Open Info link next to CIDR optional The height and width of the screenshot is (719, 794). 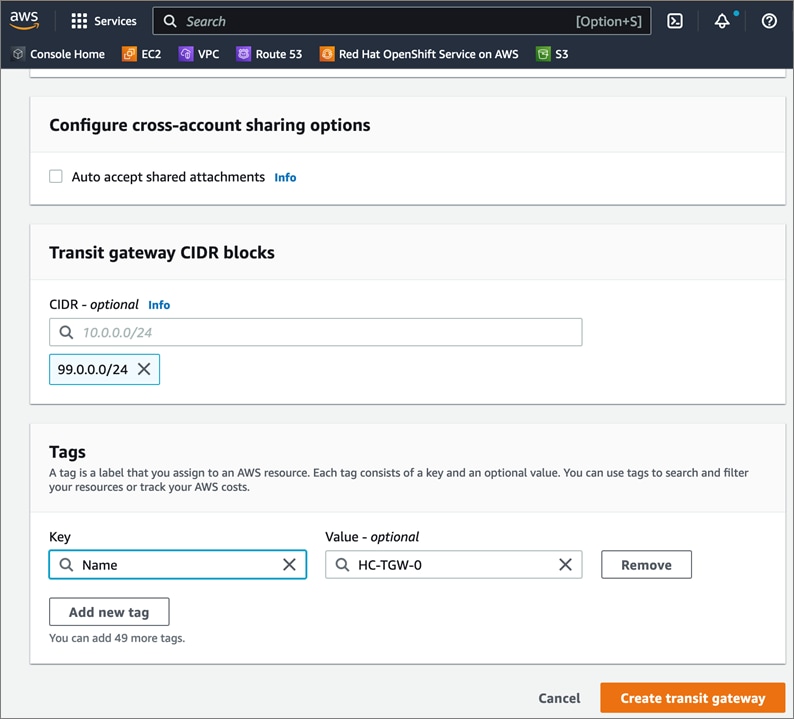pos(159,305)
